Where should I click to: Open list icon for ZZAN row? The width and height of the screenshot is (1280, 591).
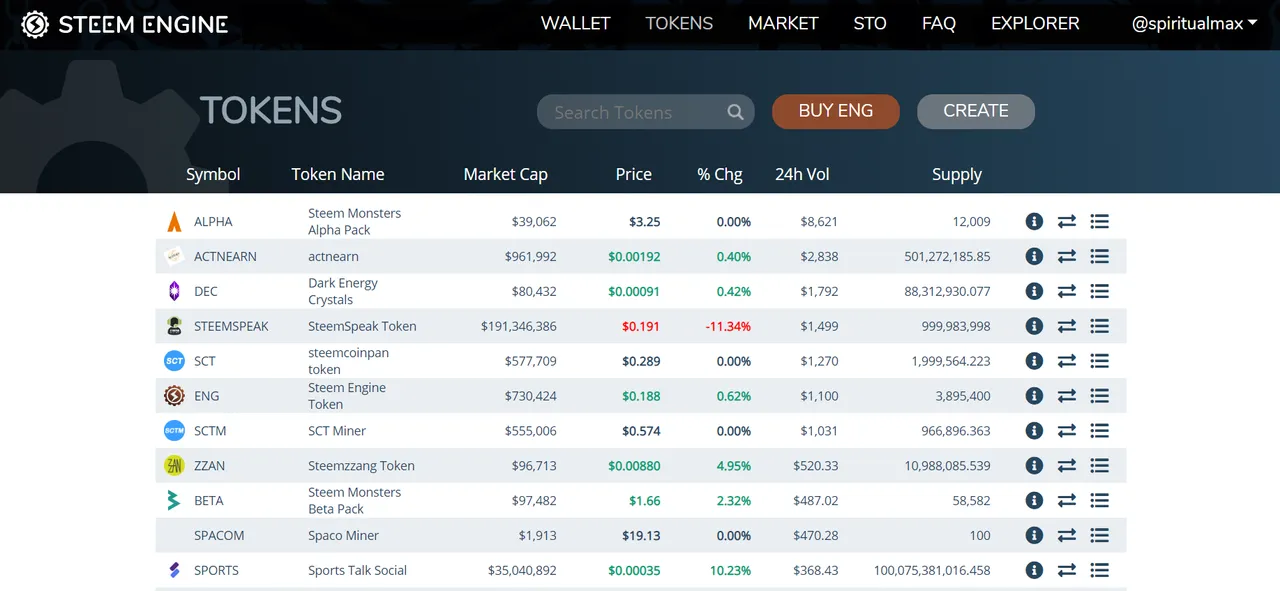click(x=1100, y=466)
